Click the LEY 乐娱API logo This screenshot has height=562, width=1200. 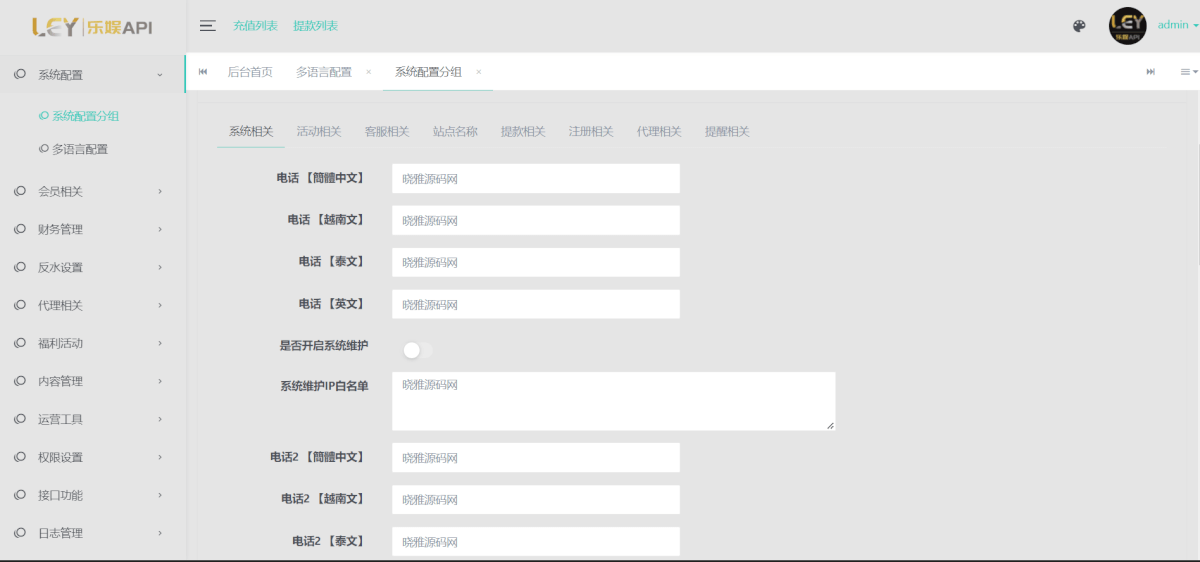click(92, 27)
